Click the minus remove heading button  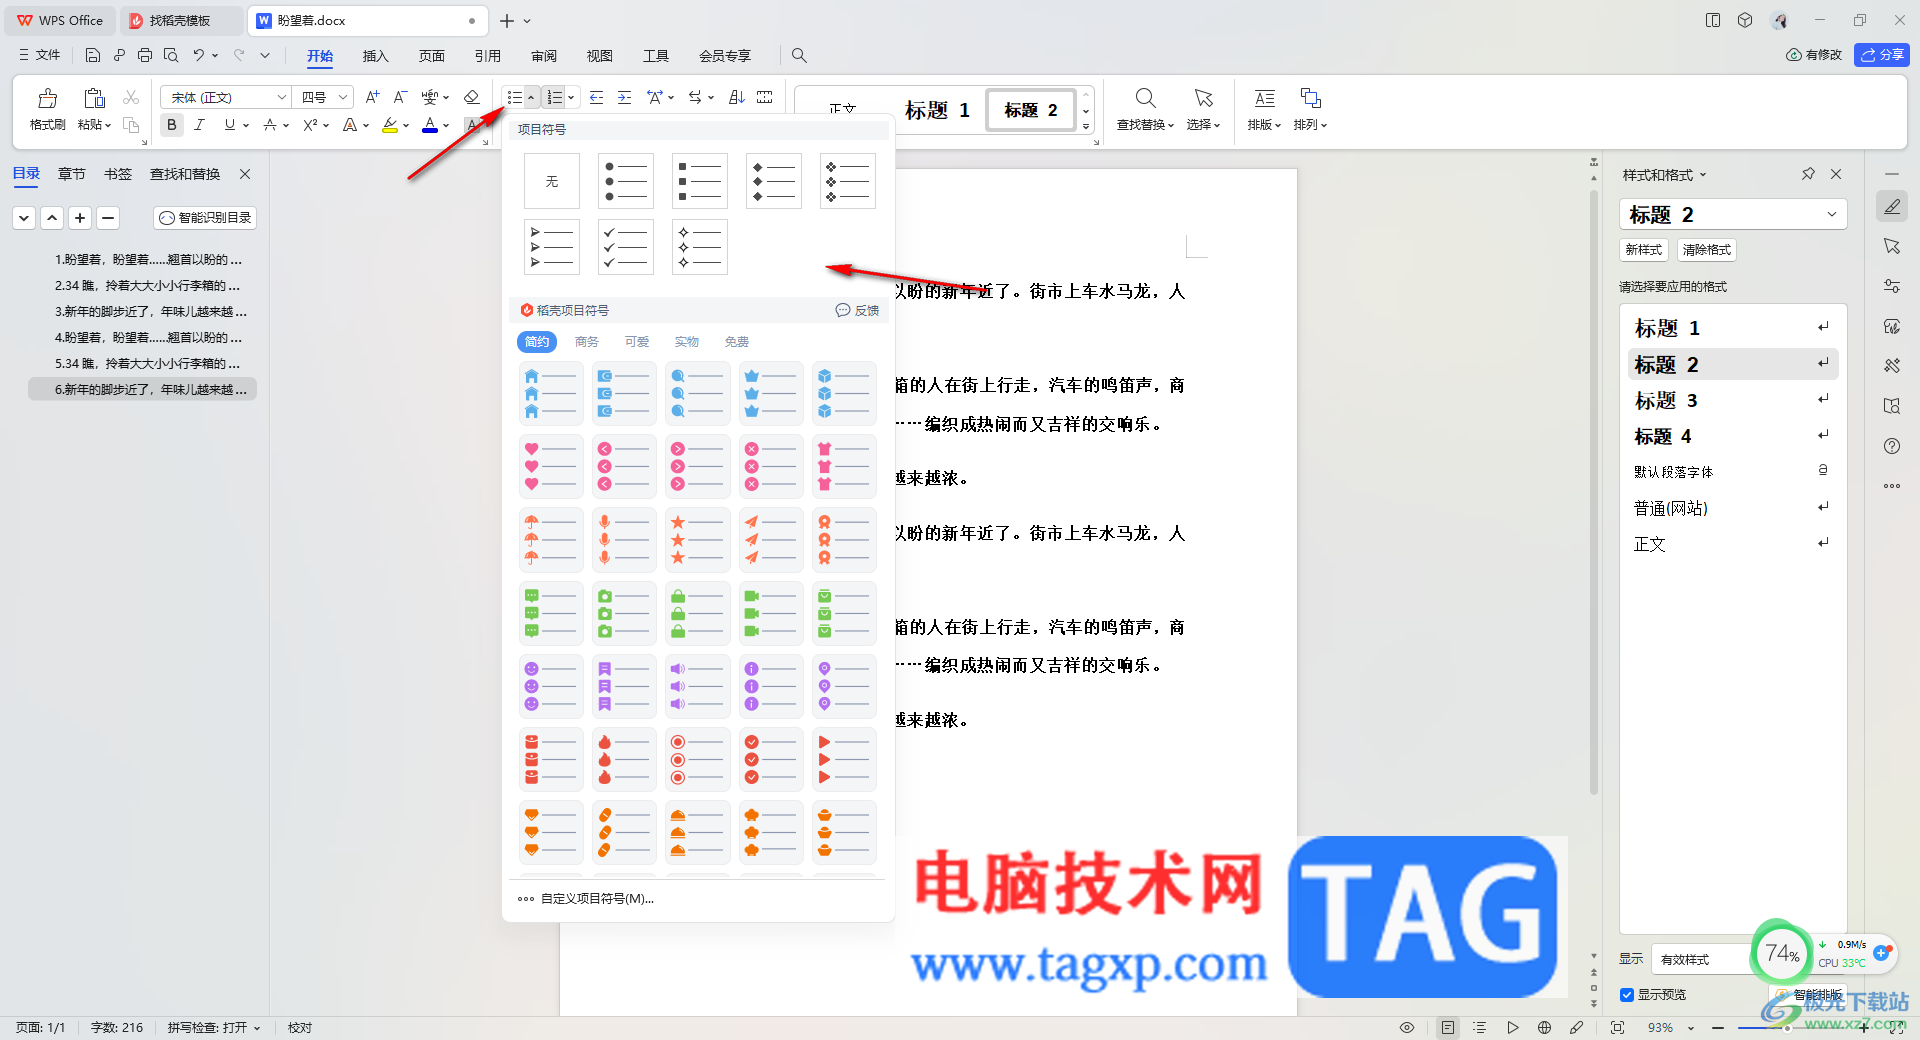tap(108, 218)
